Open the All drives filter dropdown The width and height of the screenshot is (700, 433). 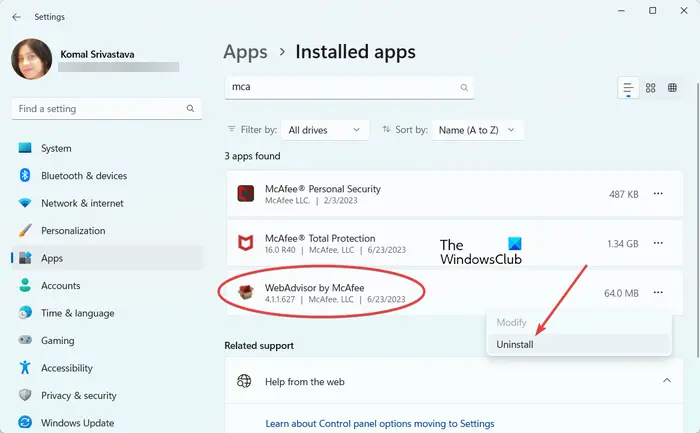tap(325, 130)
